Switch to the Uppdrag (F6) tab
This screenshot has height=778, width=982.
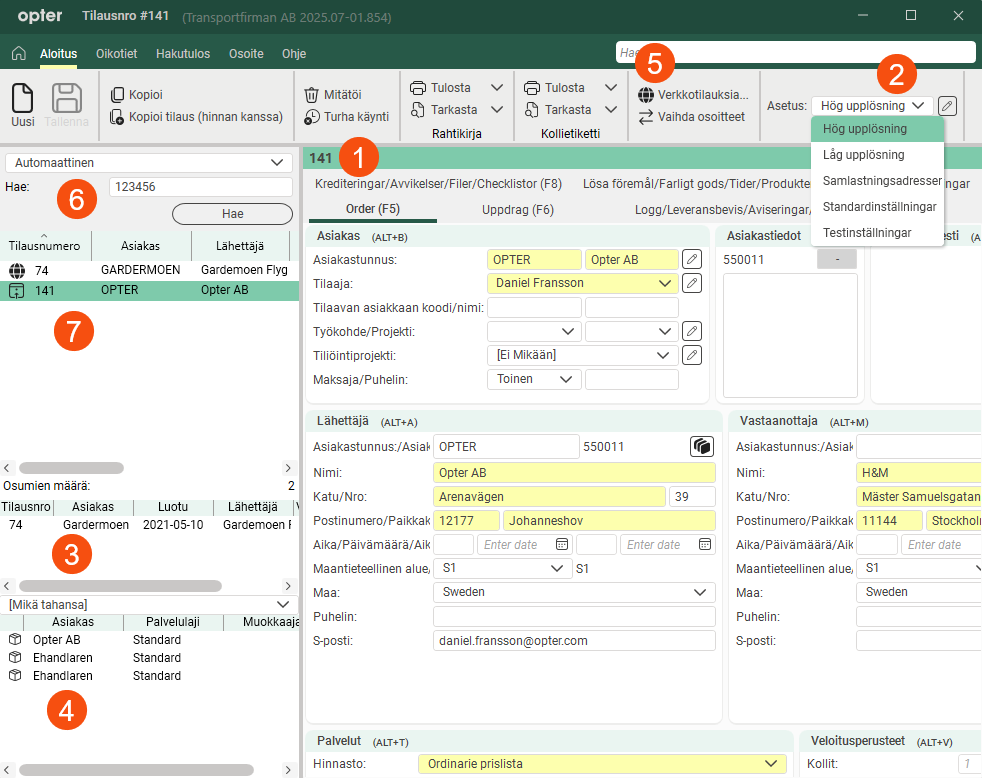click(518, 210)
